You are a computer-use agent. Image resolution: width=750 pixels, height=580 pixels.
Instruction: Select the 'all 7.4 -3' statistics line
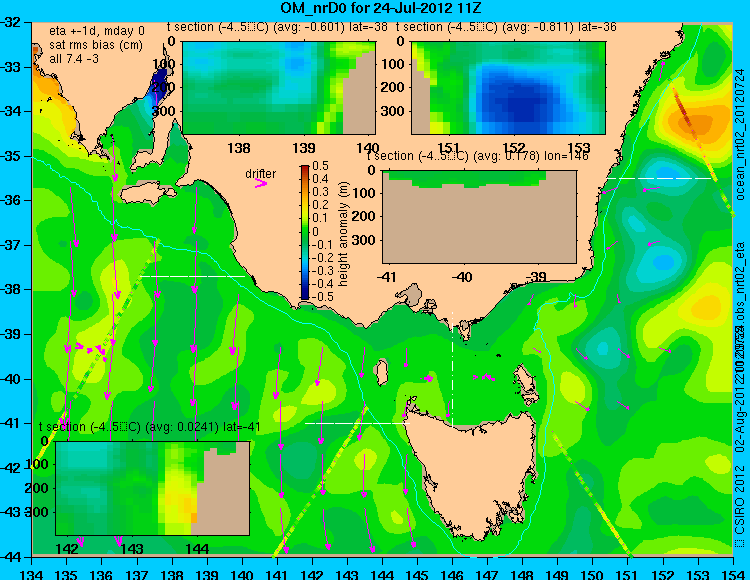pos(74,58)
